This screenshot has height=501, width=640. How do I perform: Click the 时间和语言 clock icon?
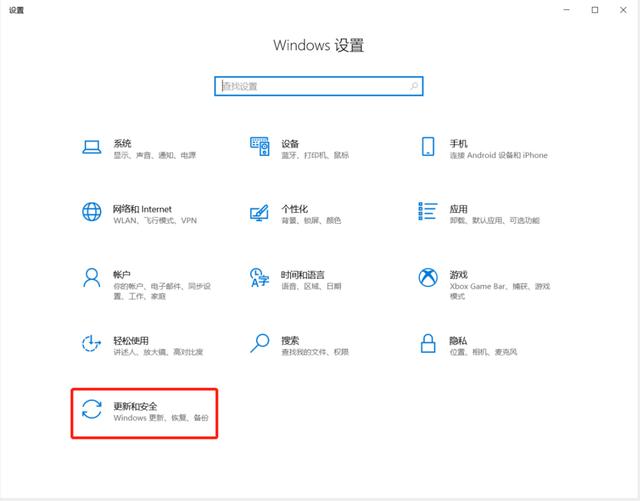(x=260, y=277)
